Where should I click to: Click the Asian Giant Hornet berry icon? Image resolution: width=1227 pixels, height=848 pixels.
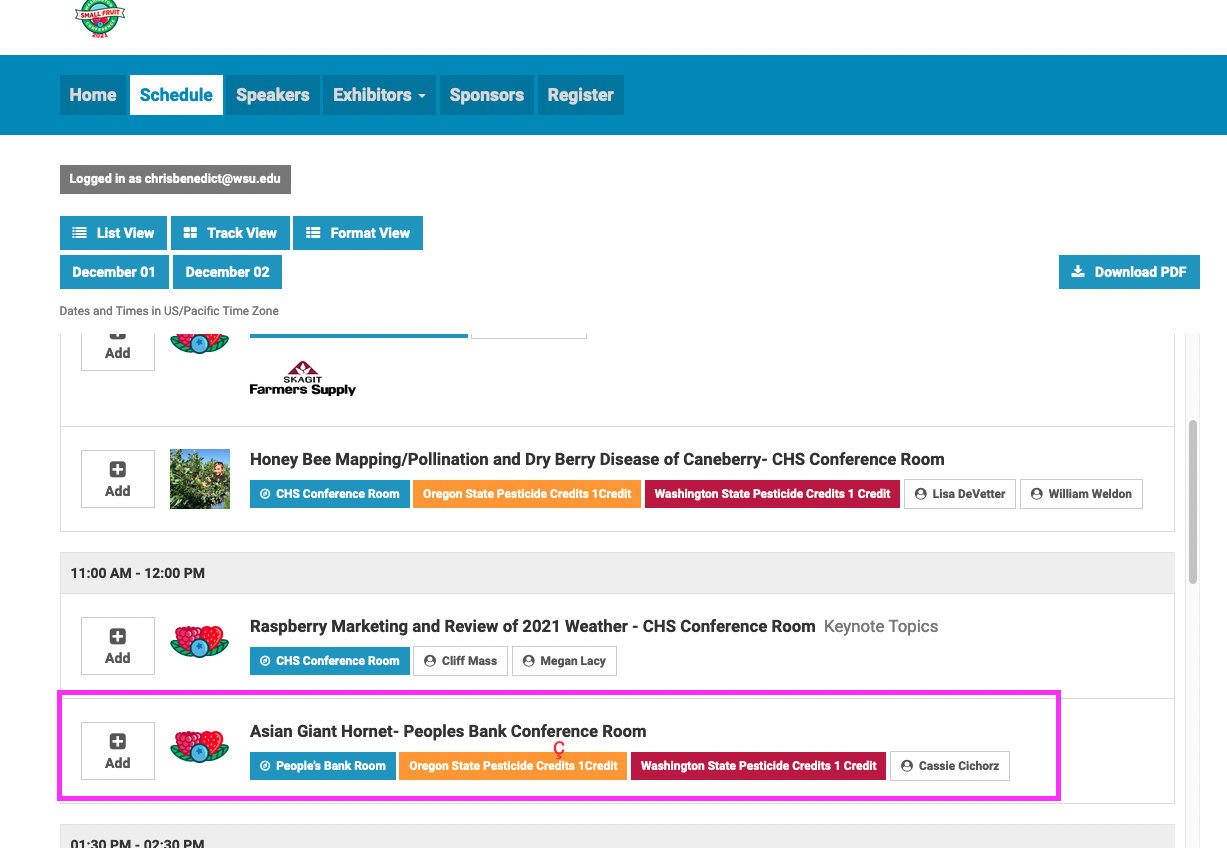pyautogui.click(x=200, y=748)
